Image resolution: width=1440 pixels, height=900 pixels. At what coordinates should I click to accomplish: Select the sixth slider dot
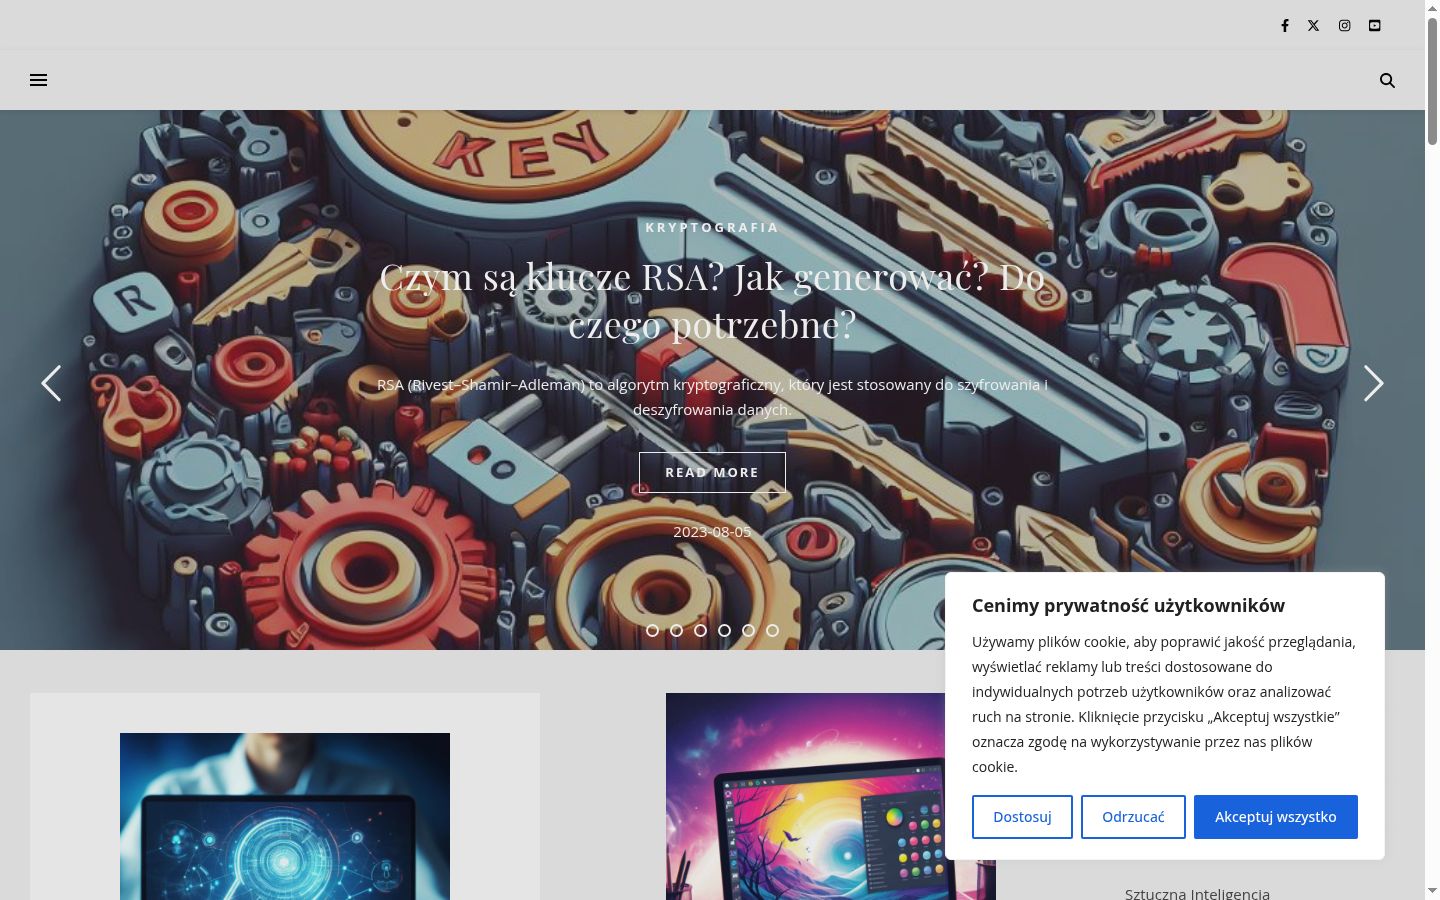point(773,631)
